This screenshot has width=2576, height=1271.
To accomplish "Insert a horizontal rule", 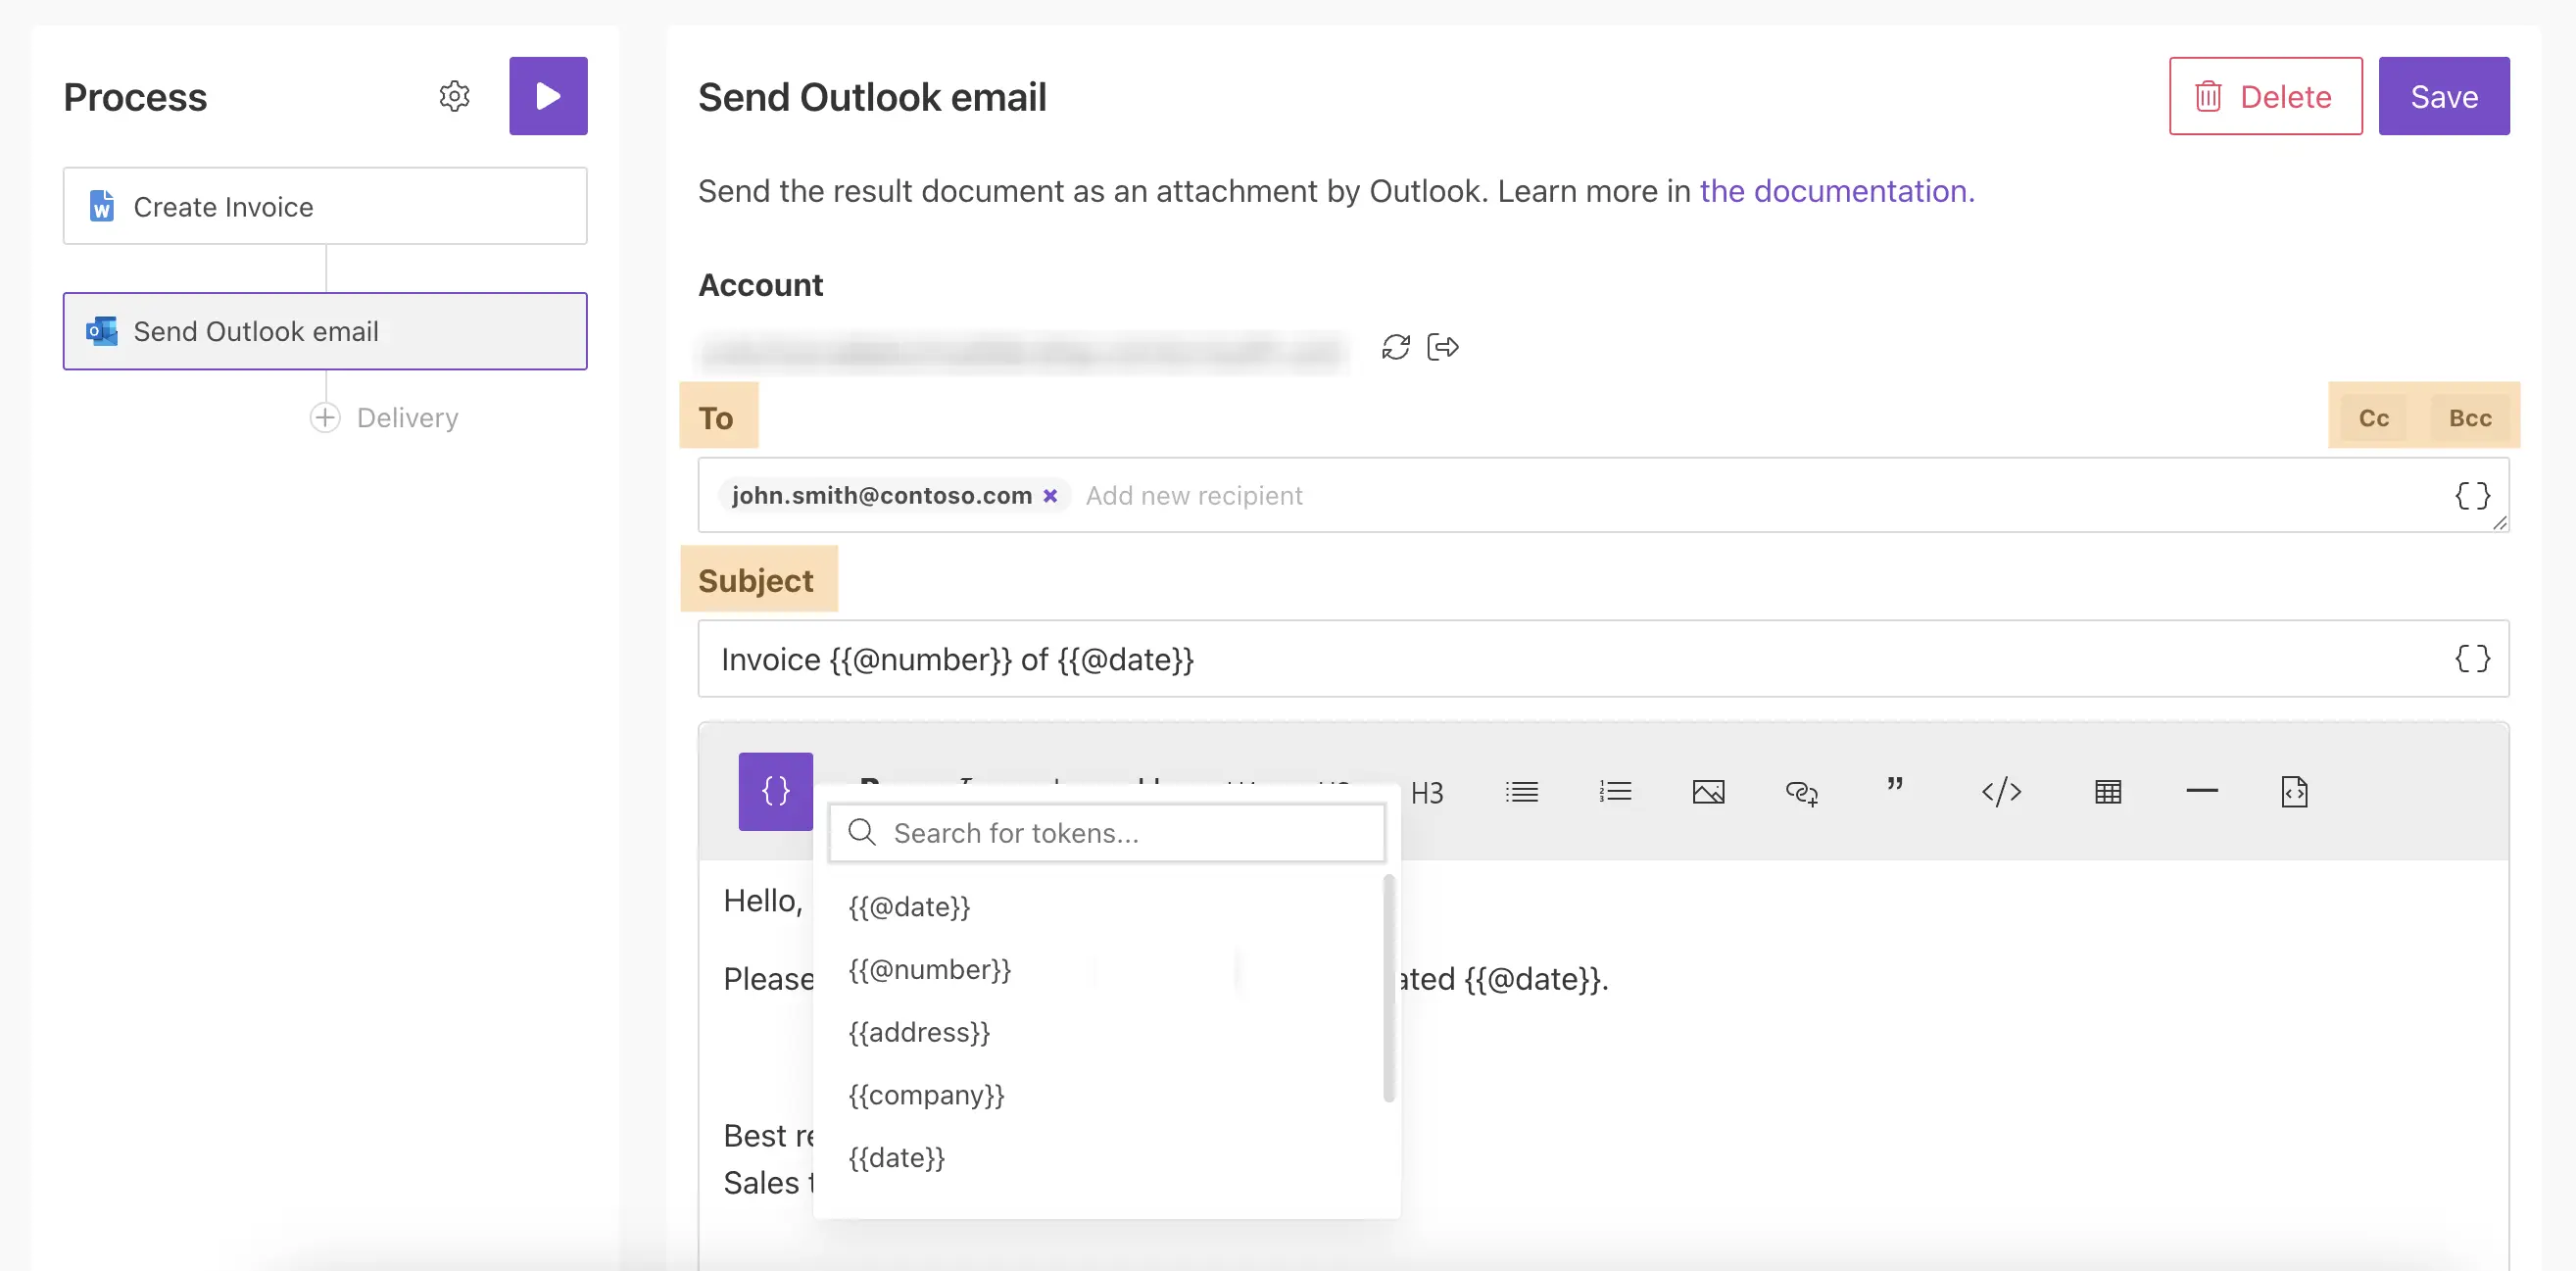I will [2201, 791].
